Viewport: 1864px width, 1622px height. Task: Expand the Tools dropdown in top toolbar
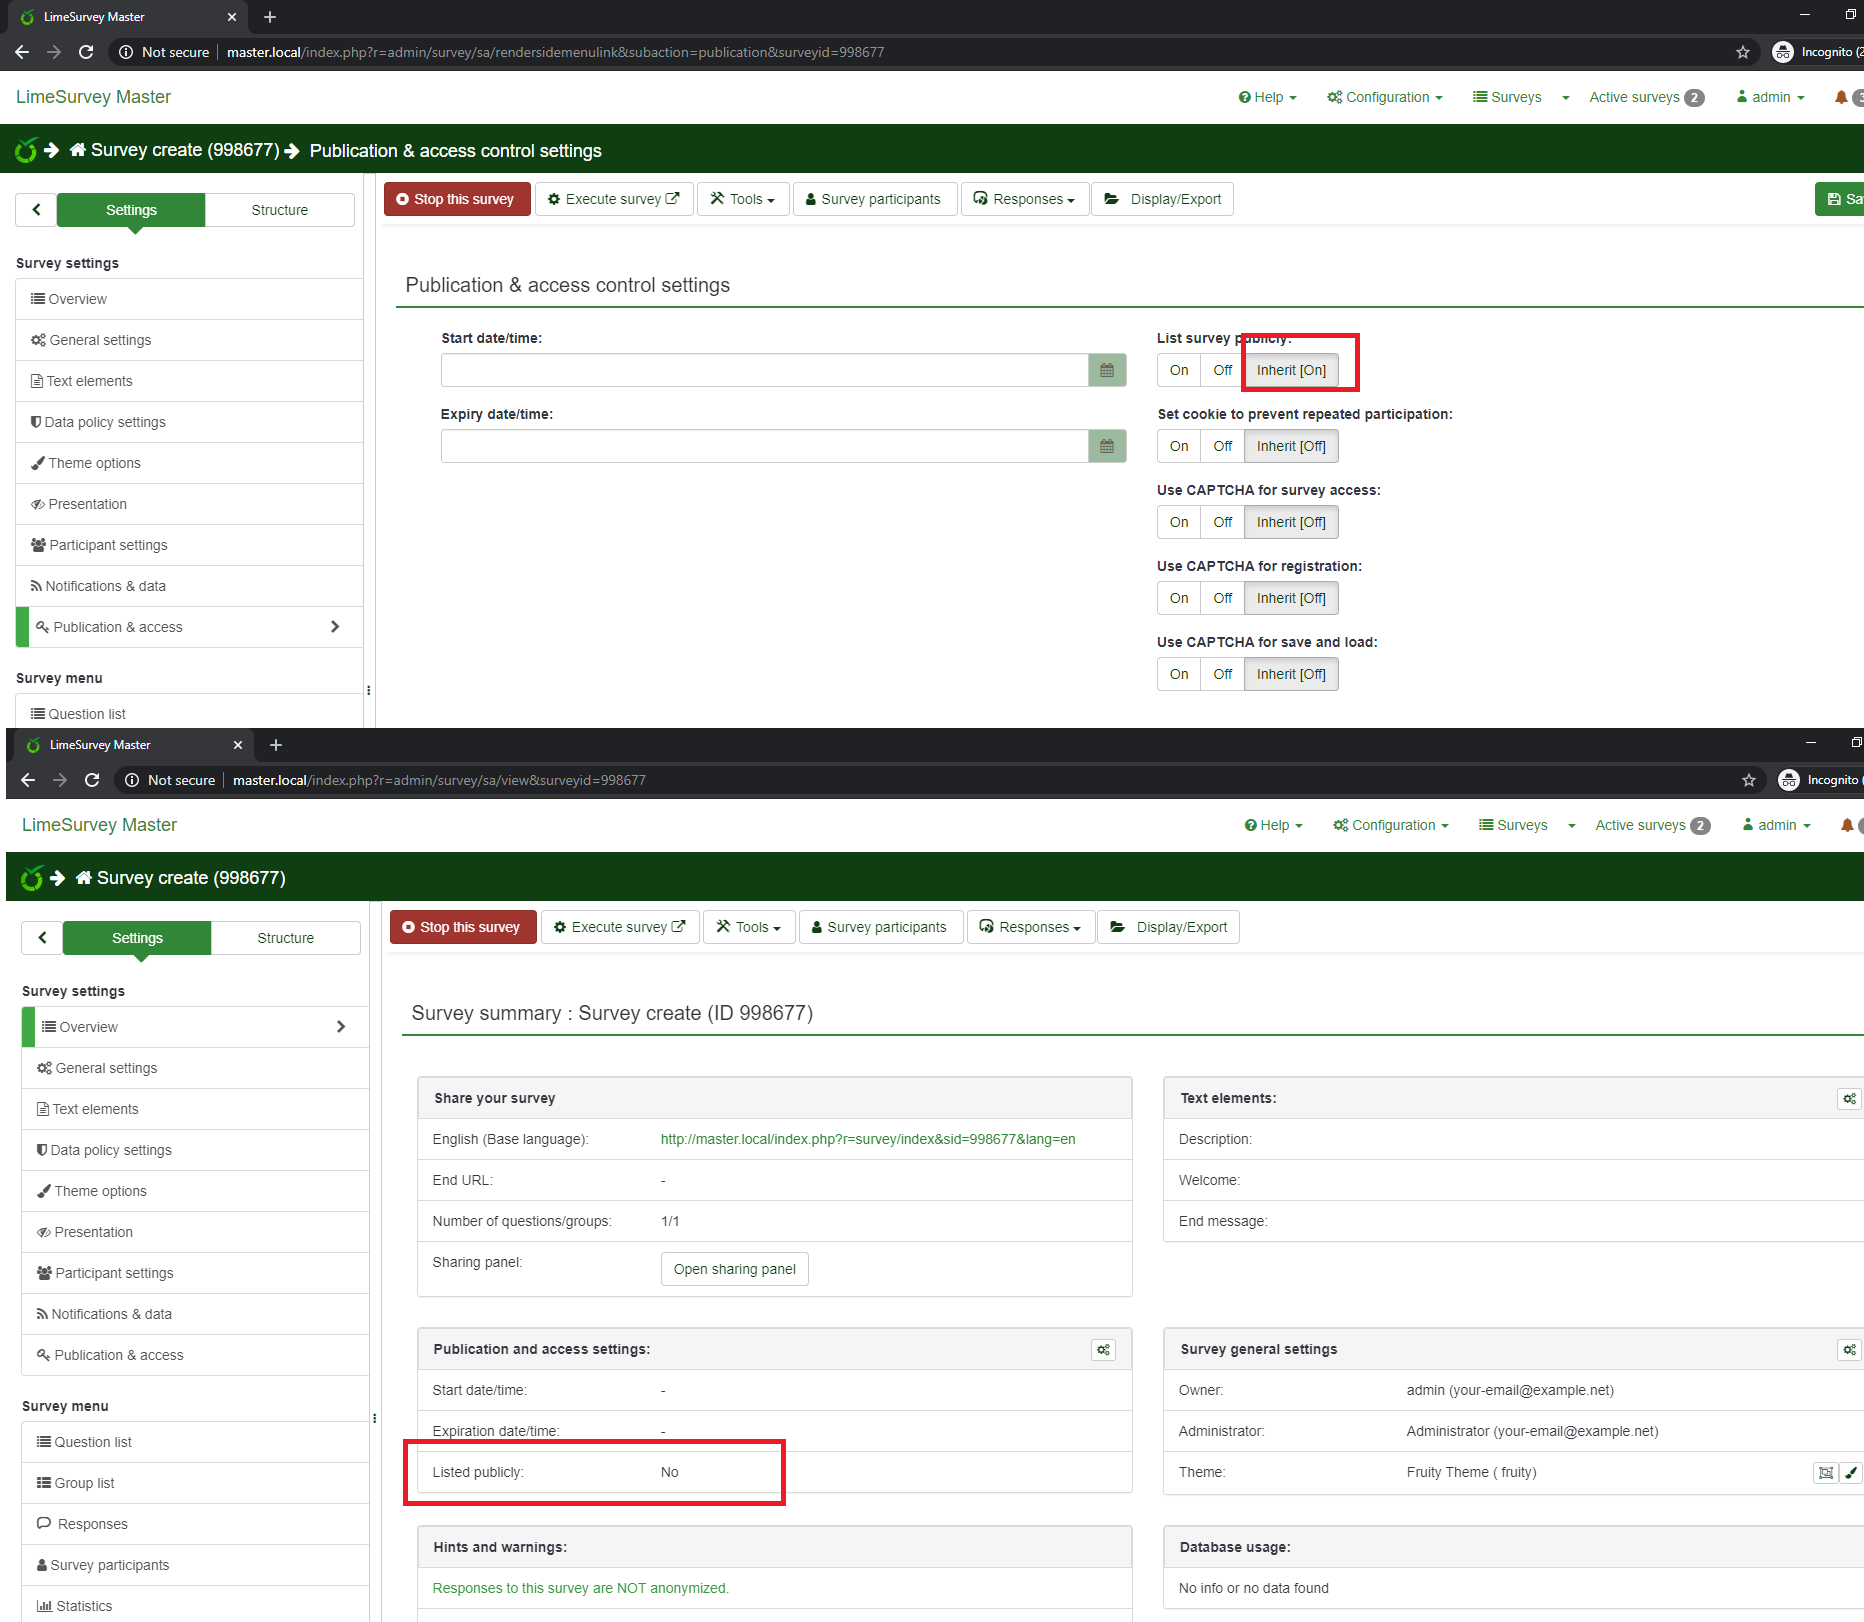coord(743,199)
